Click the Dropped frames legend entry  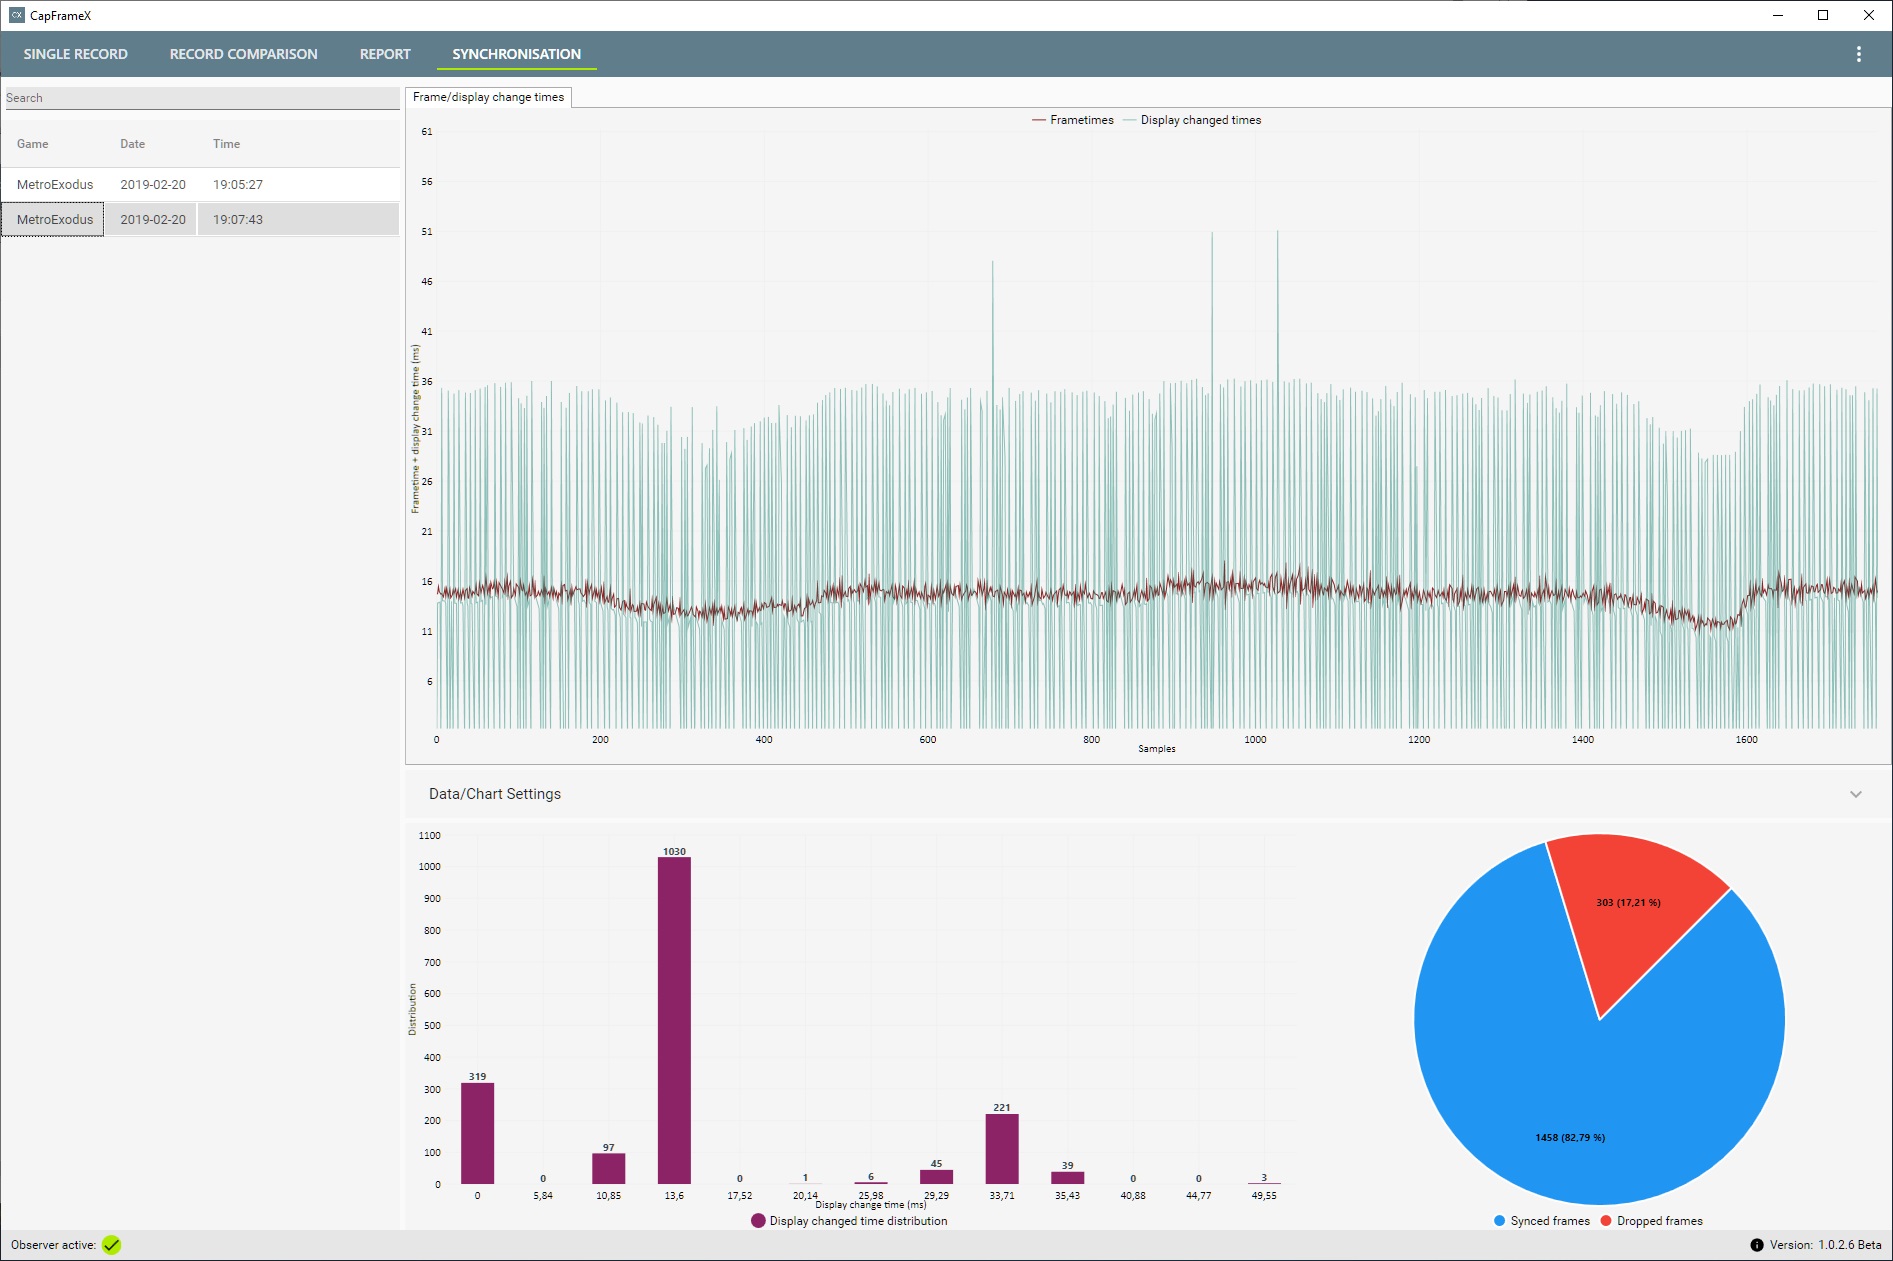coord(1651,1221)
